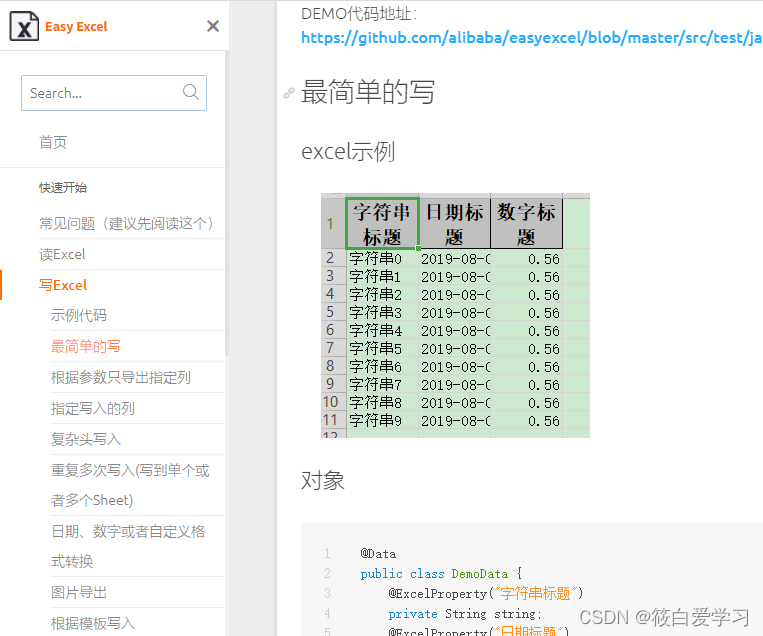Click the 字符串标题 header cell in image
Viewport: 763px width, 636px height.
pyautogui.click(x=382, y=224)
